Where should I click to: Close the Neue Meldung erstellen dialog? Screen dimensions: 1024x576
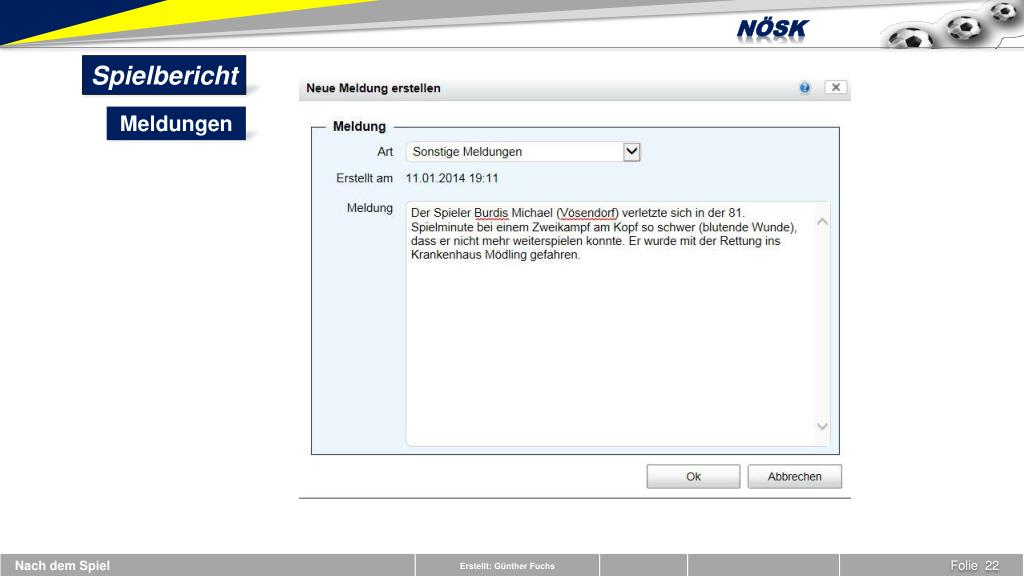click(835, 87)
